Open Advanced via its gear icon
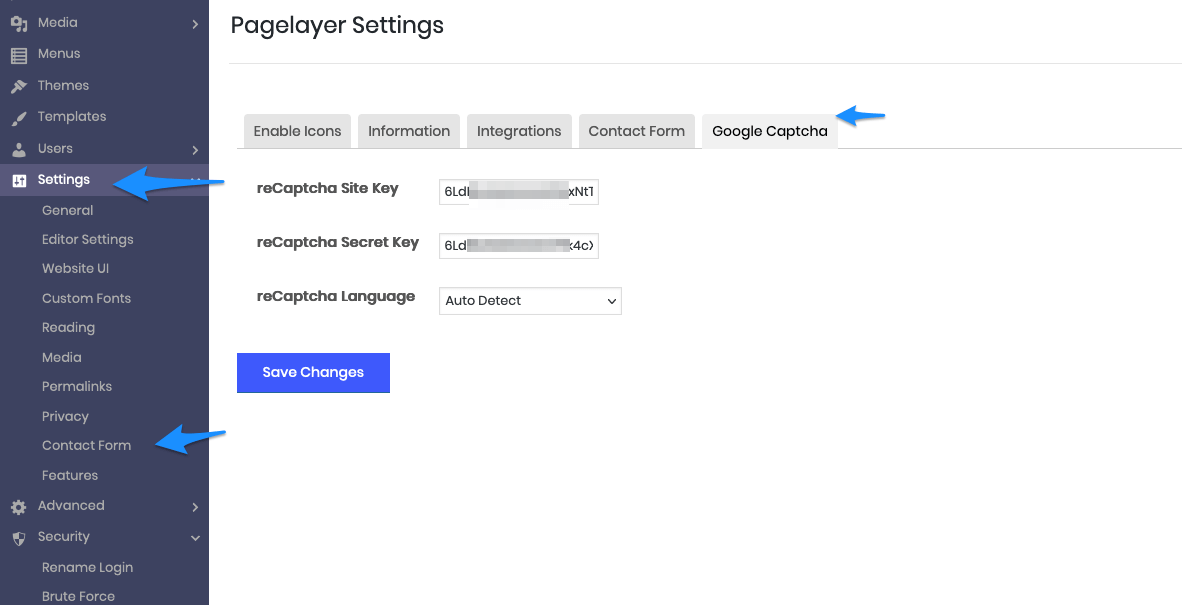1182x605 pixels. point(17,506)
